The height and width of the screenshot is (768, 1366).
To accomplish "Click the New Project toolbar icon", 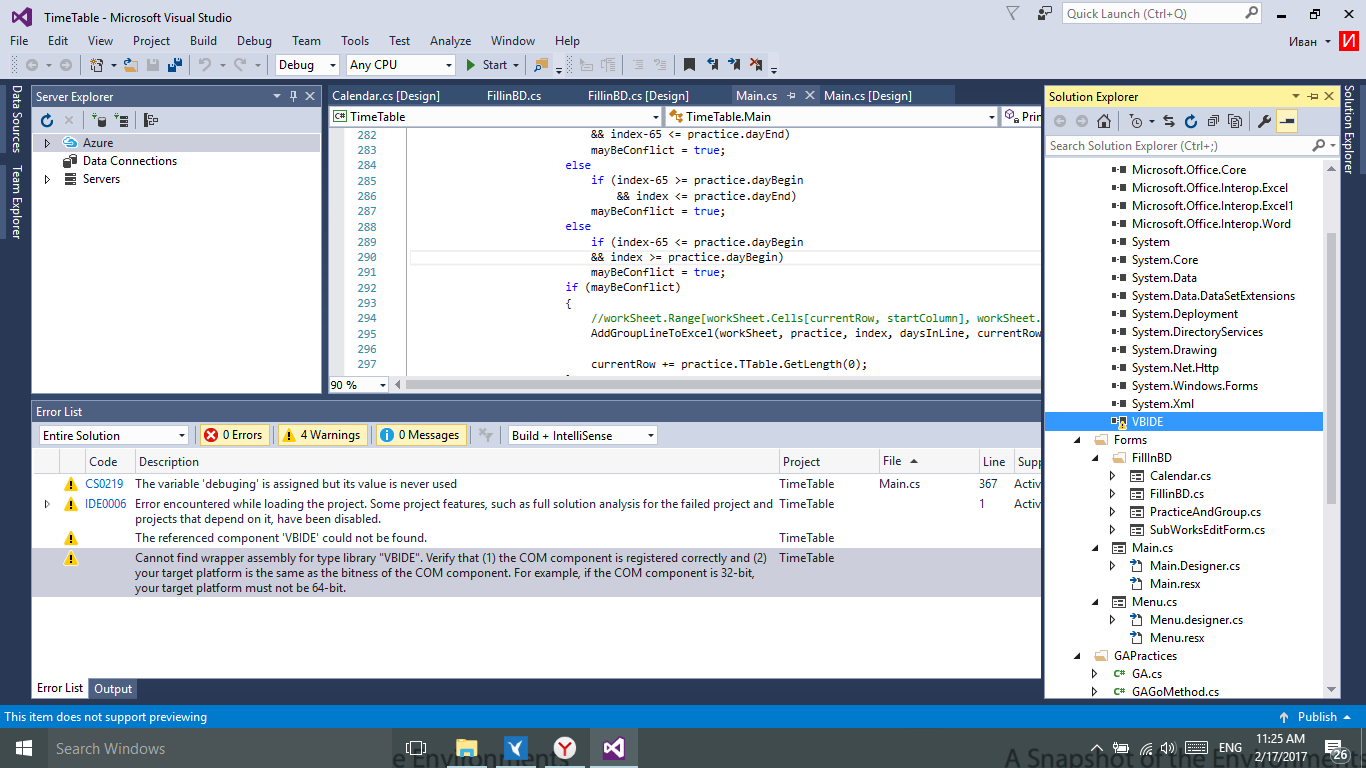I will [x=97, y=65].
